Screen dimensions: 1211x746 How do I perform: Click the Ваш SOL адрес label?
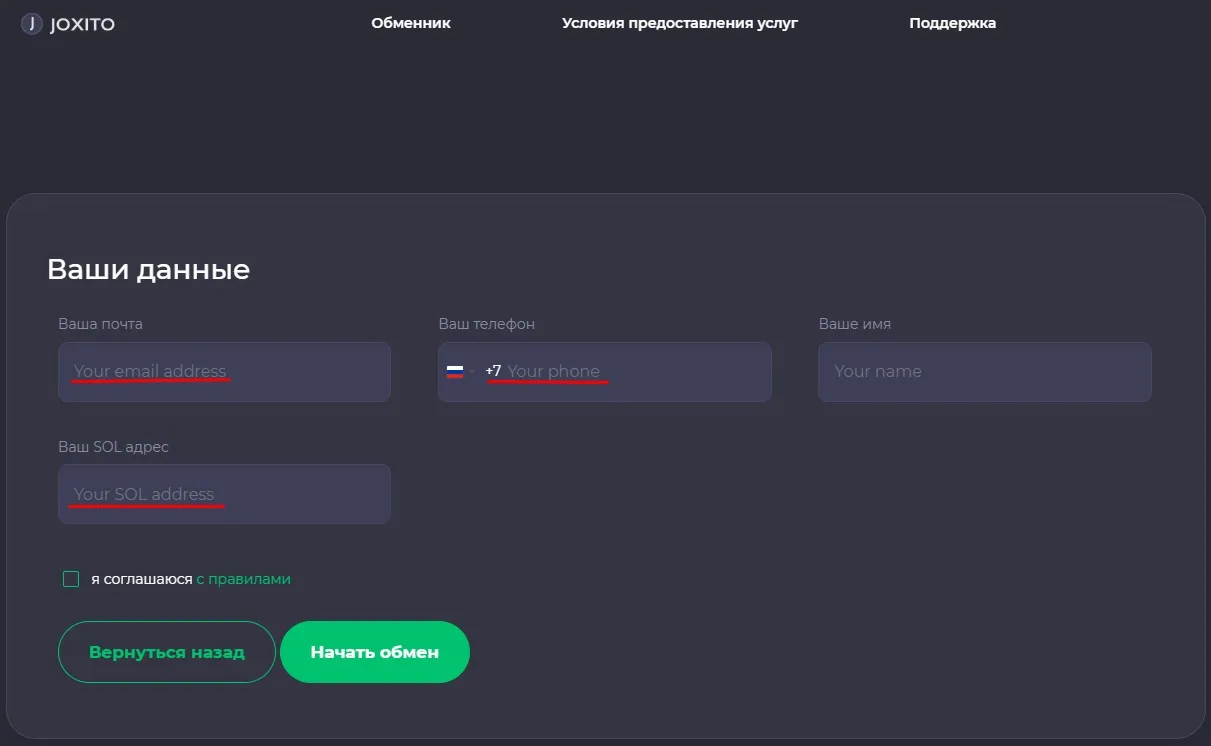click(x=113, y=447)
